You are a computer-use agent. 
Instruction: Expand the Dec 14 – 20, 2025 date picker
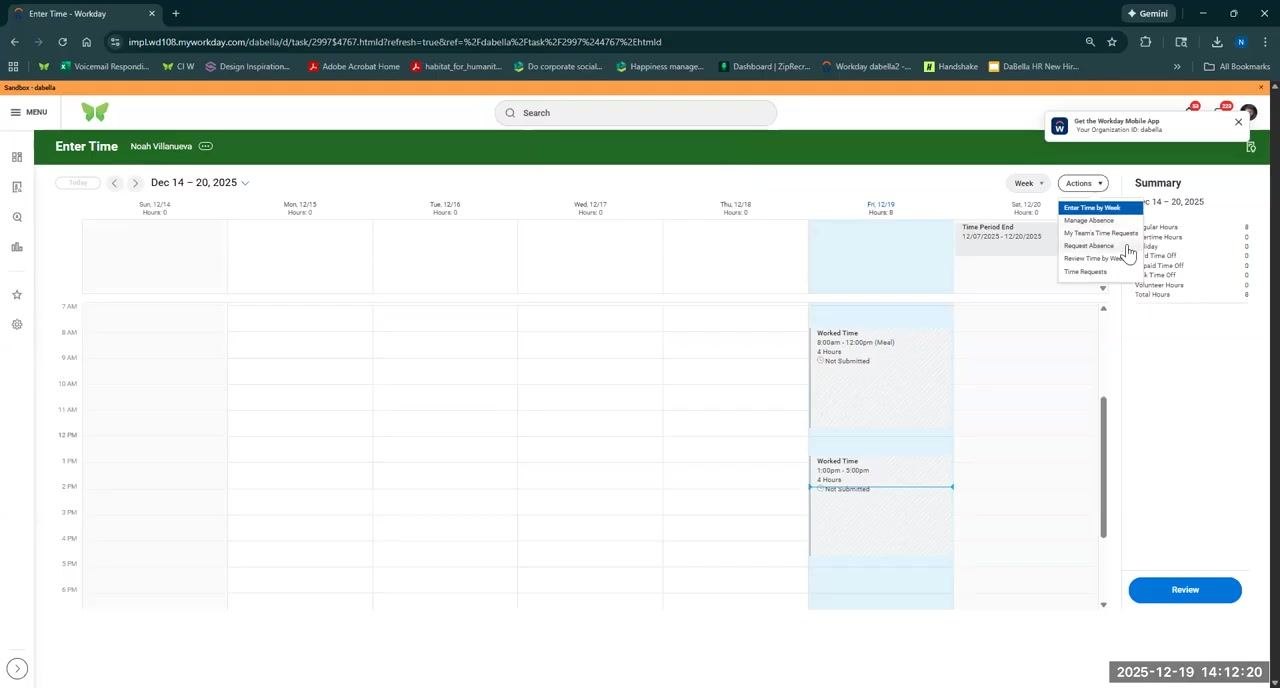[x=200, y=183]
